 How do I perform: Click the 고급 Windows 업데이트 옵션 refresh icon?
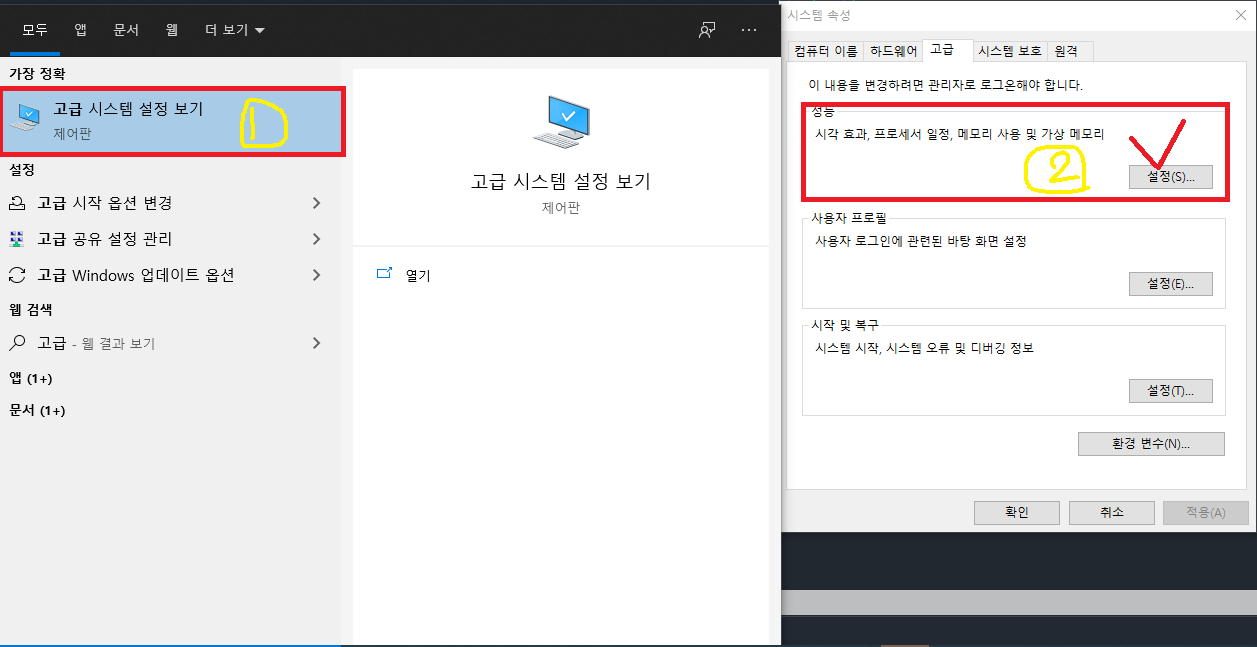point(17,275)
